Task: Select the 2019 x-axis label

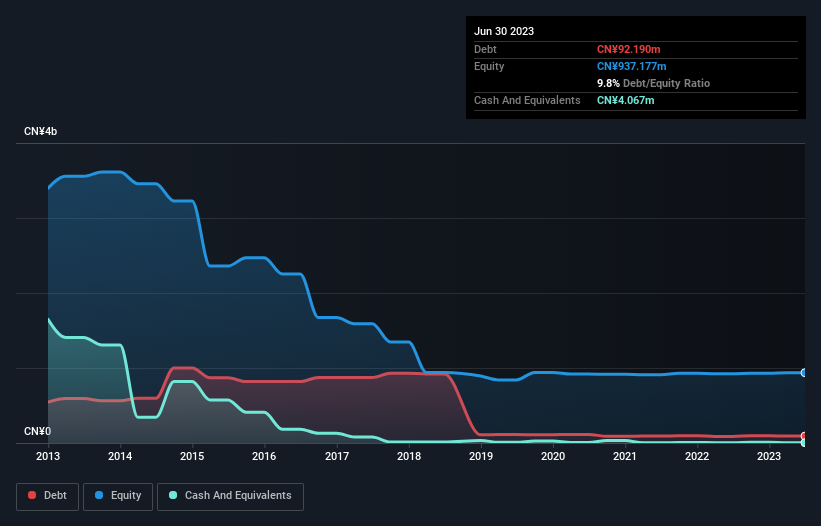Action: tap(481, 456)
